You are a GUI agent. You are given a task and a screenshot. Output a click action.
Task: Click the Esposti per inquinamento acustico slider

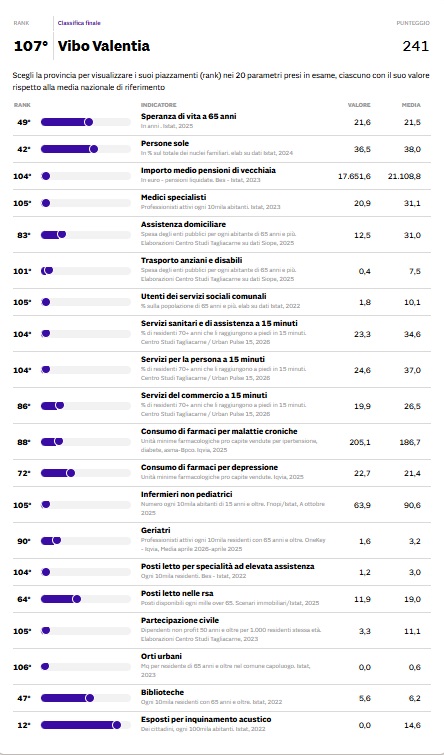(86, 725)
